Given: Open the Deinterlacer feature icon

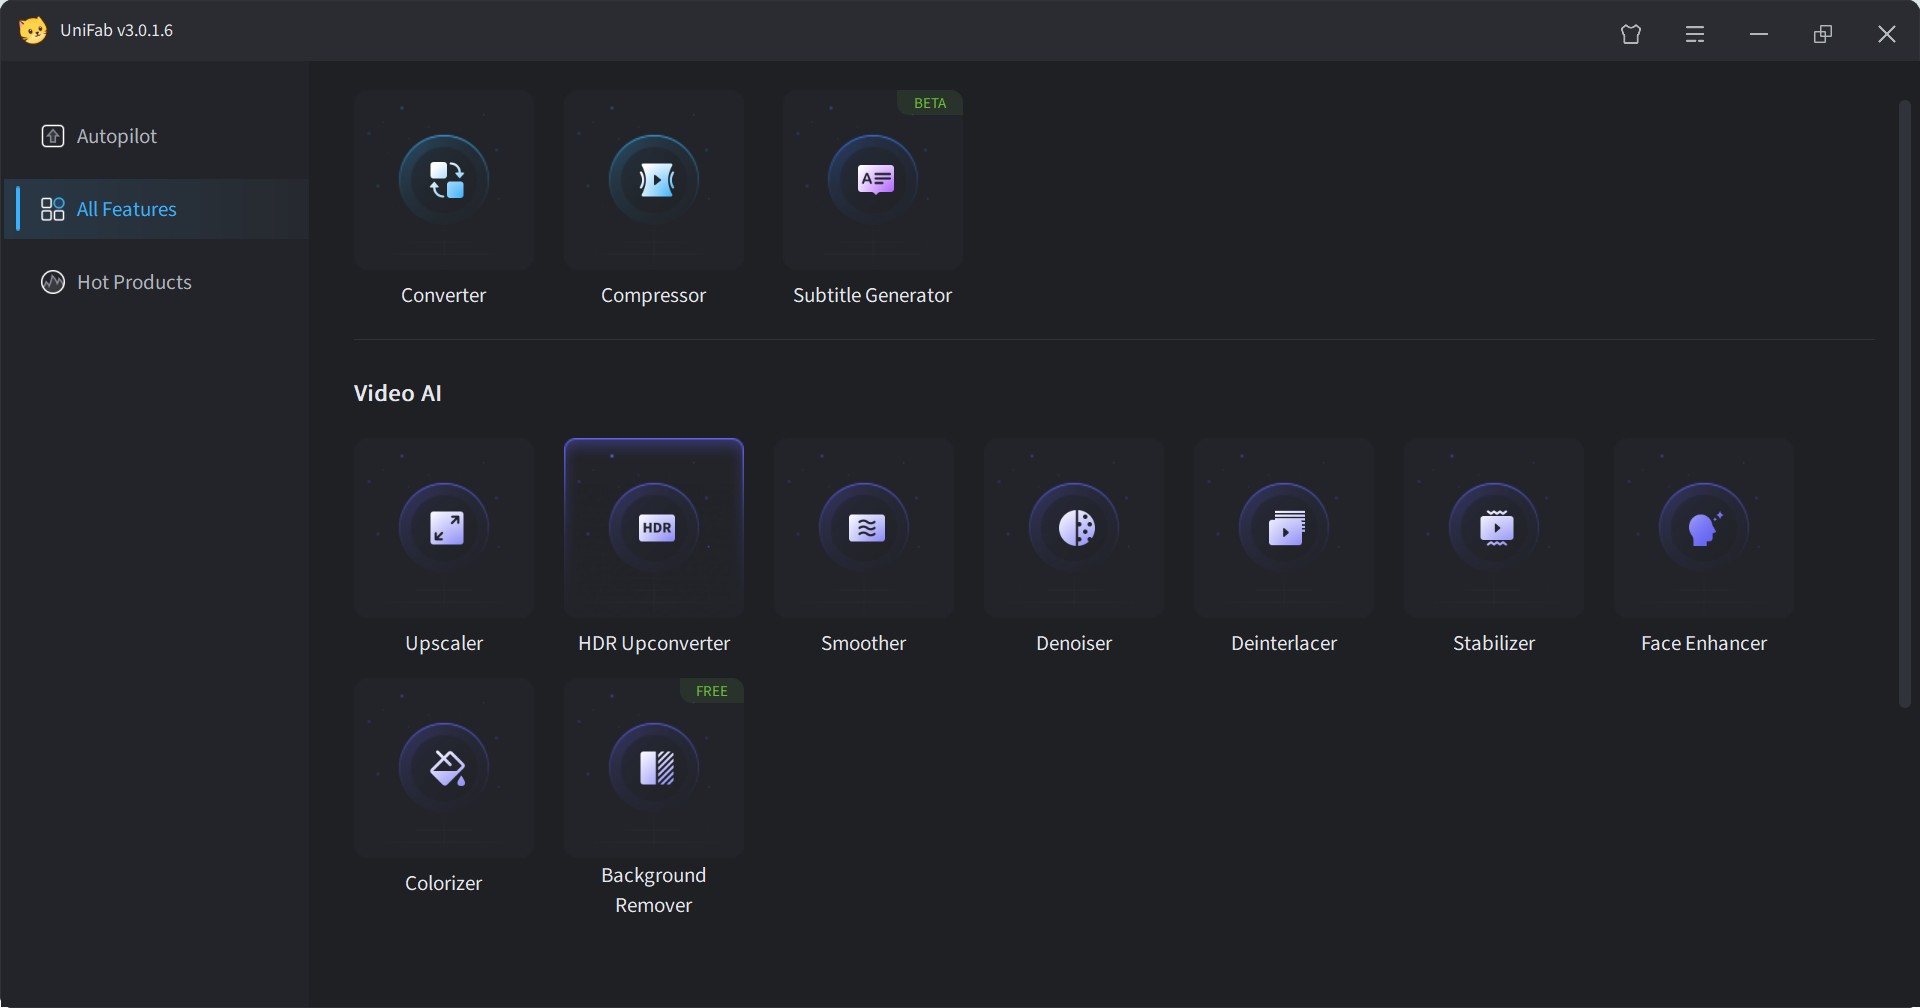Looking at the screenshot, I should pyautogui.click(x=1284, y=528).
